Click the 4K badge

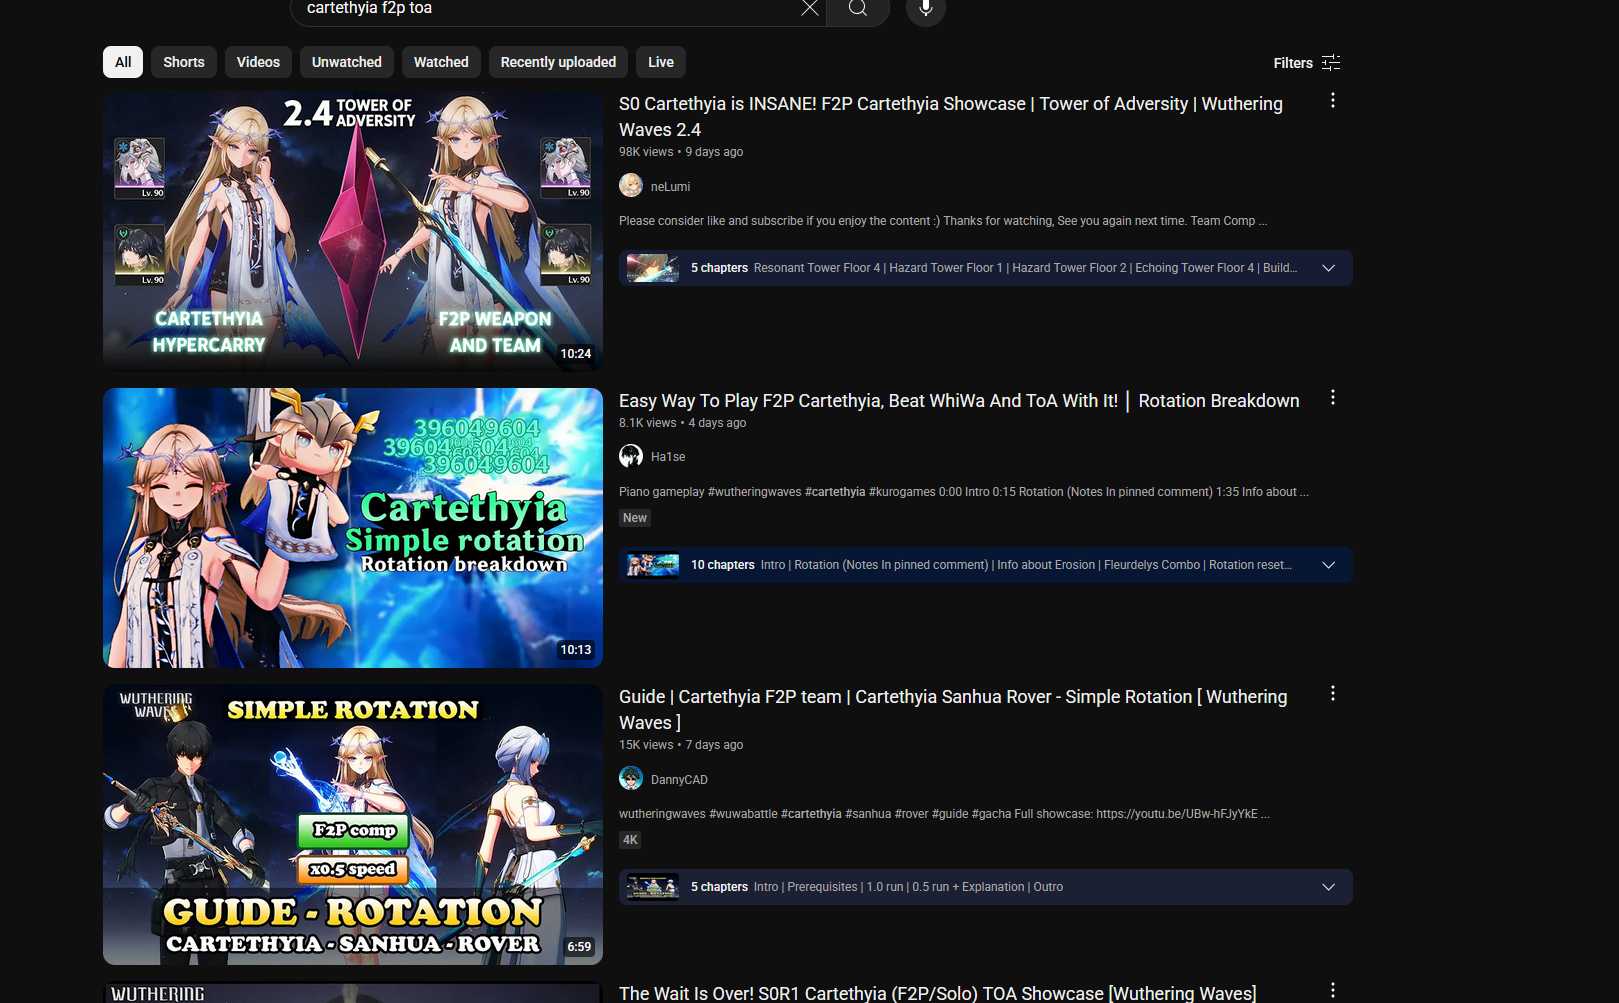coord(630,840)
